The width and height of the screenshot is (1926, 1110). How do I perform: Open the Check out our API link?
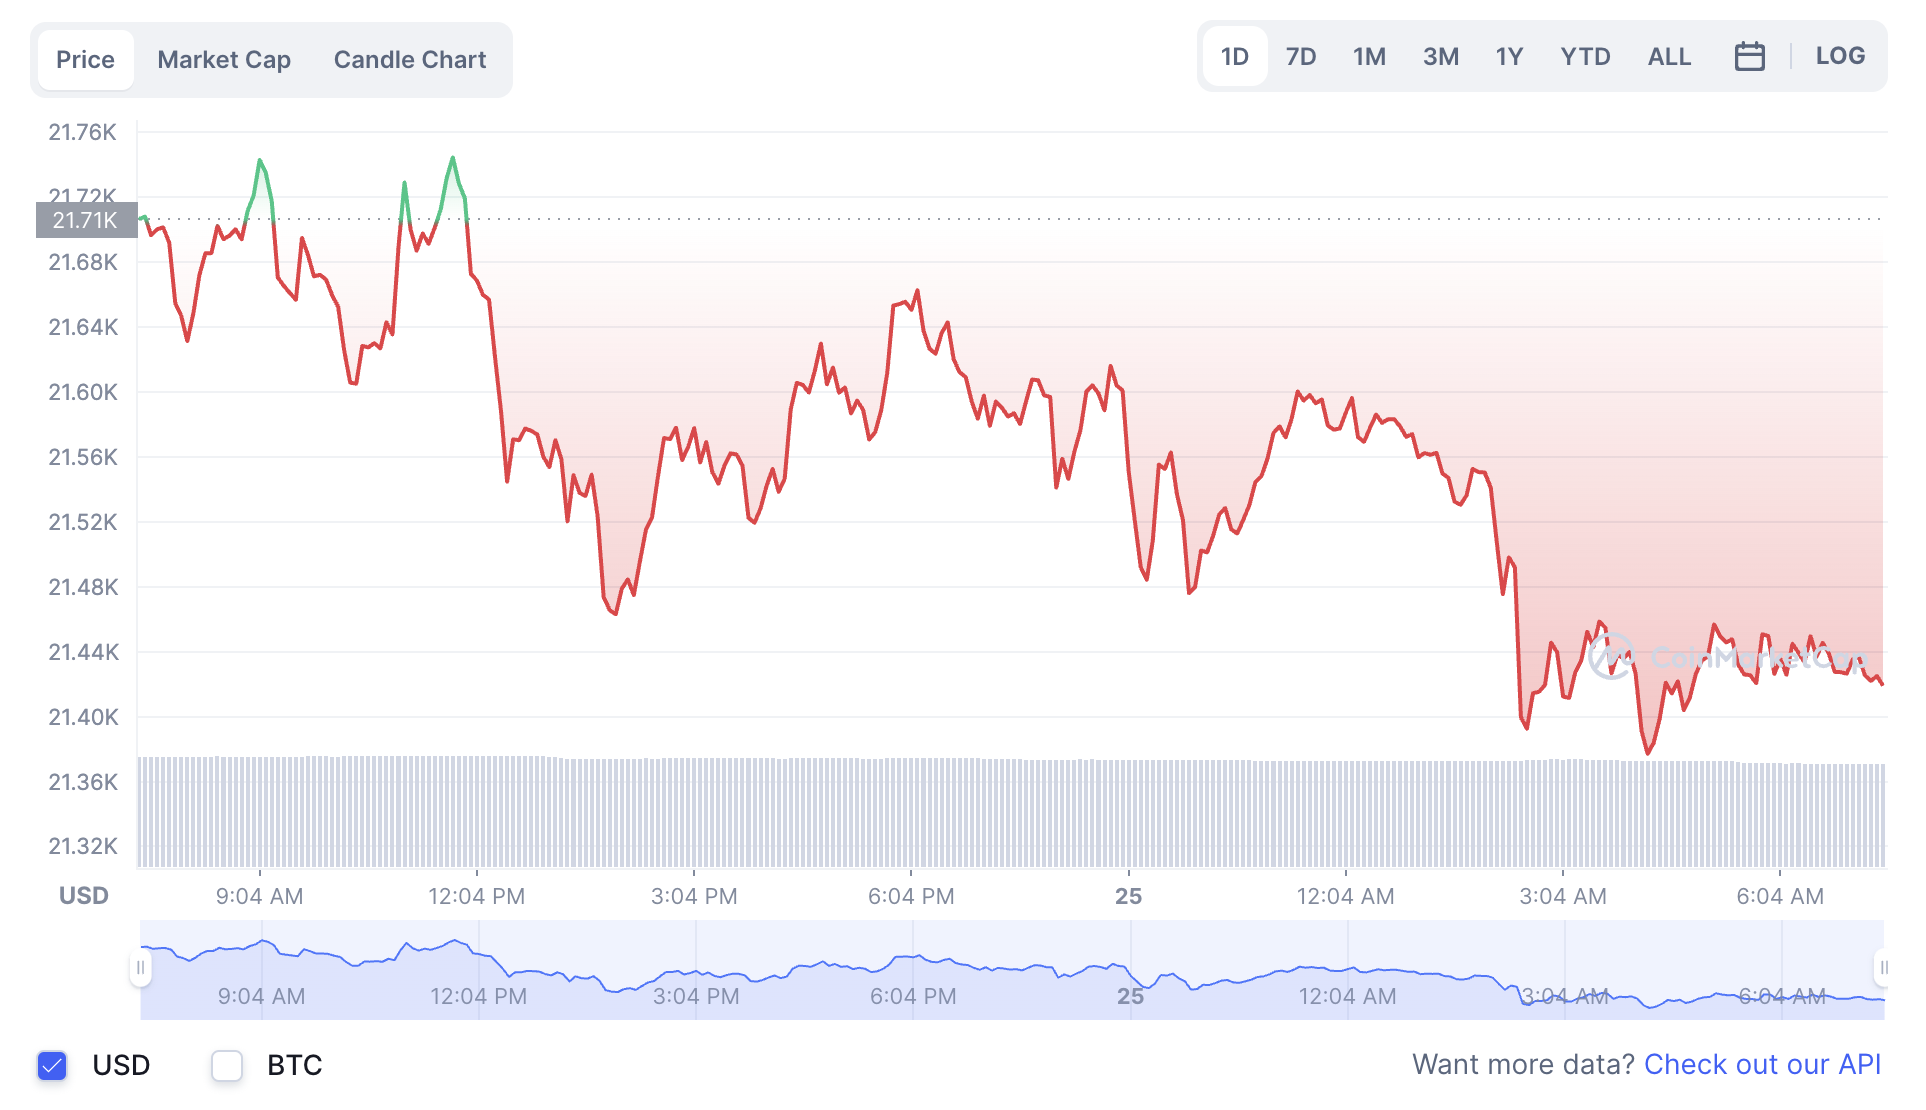pos(1763,1064)
